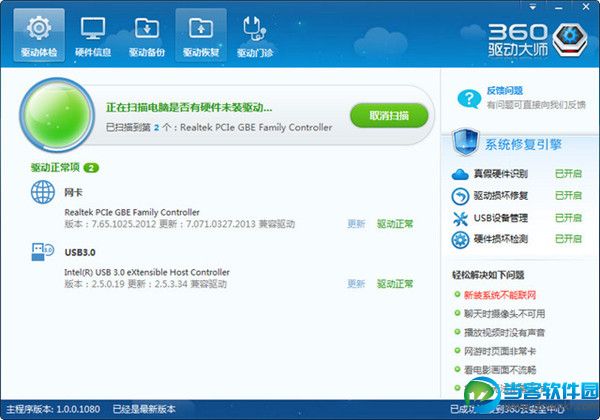This screenshot has height=420, width=600.
Task: Click the USB3.0 device icon
Action: tap(42, 252)
